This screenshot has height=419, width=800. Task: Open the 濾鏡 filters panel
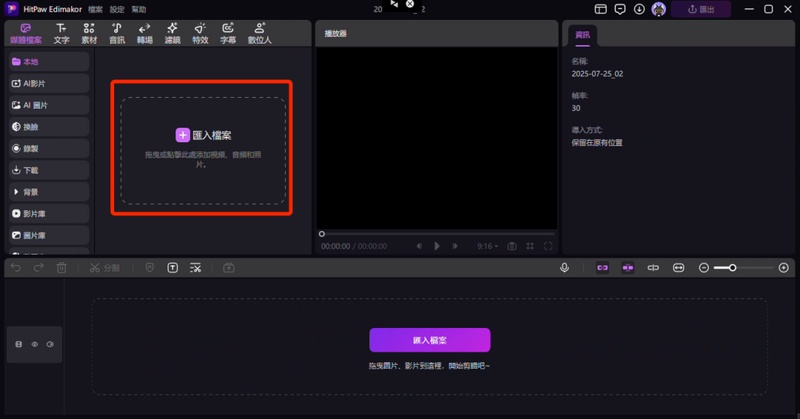tap(172, 33)
